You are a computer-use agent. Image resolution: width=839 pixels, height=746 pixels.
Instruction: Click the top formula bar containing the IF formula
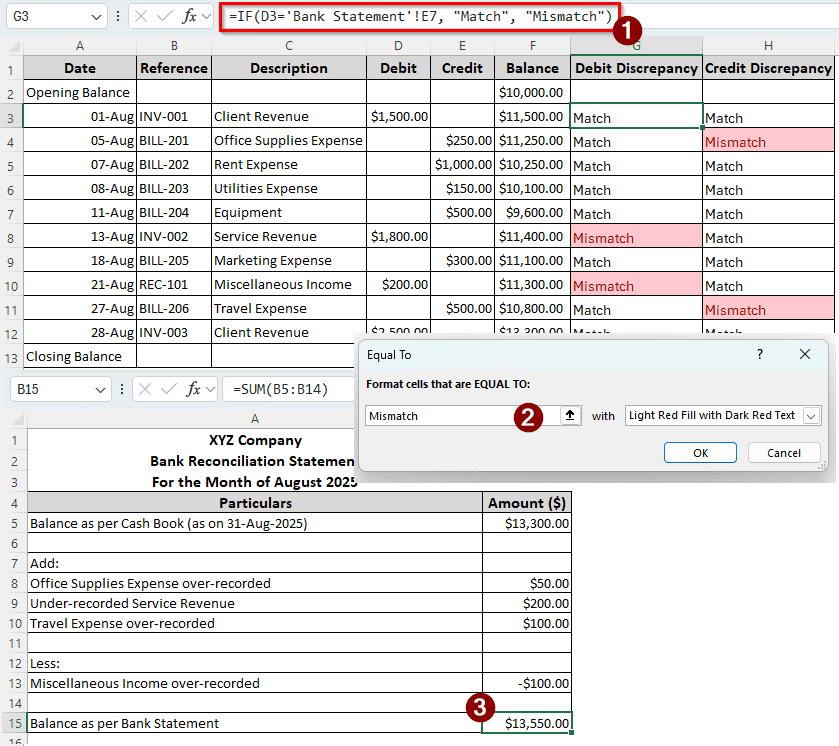[x=415, y=16]
